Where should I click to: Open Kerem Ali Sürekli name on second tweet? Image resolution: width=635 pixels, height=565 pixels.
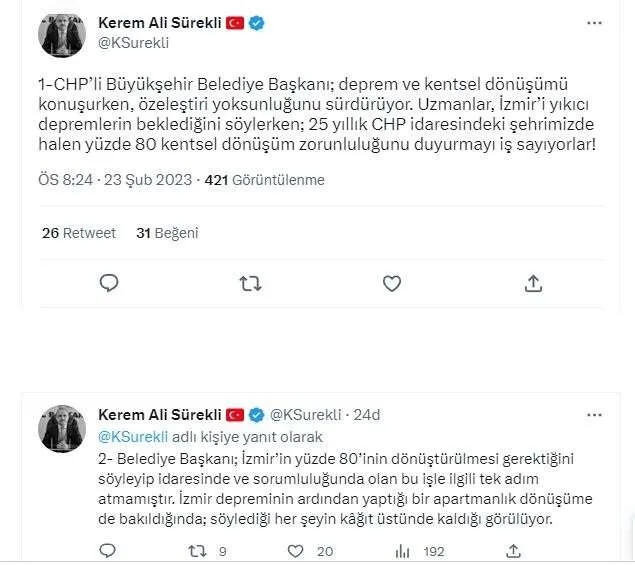coord(160,415)
